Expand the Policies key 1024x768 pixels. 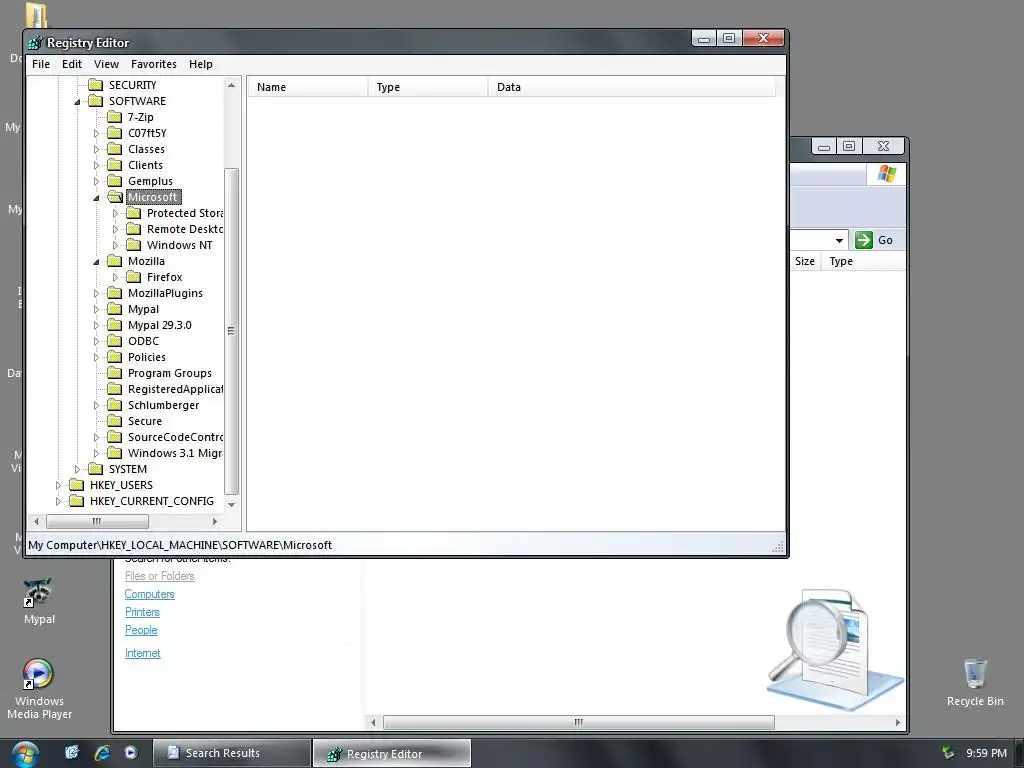(97, 357)
